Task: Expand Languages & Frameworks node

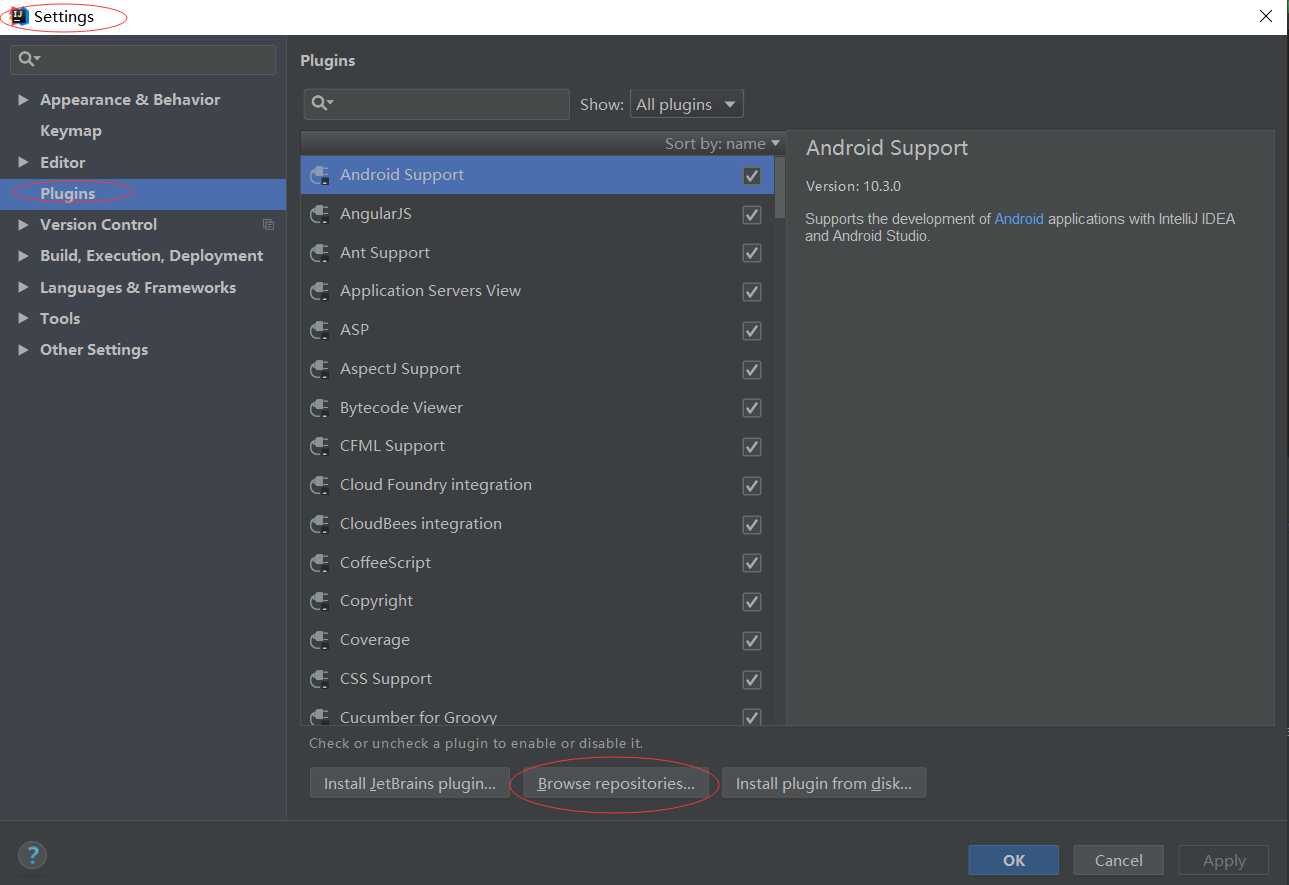Action: [x=23, y=288]
